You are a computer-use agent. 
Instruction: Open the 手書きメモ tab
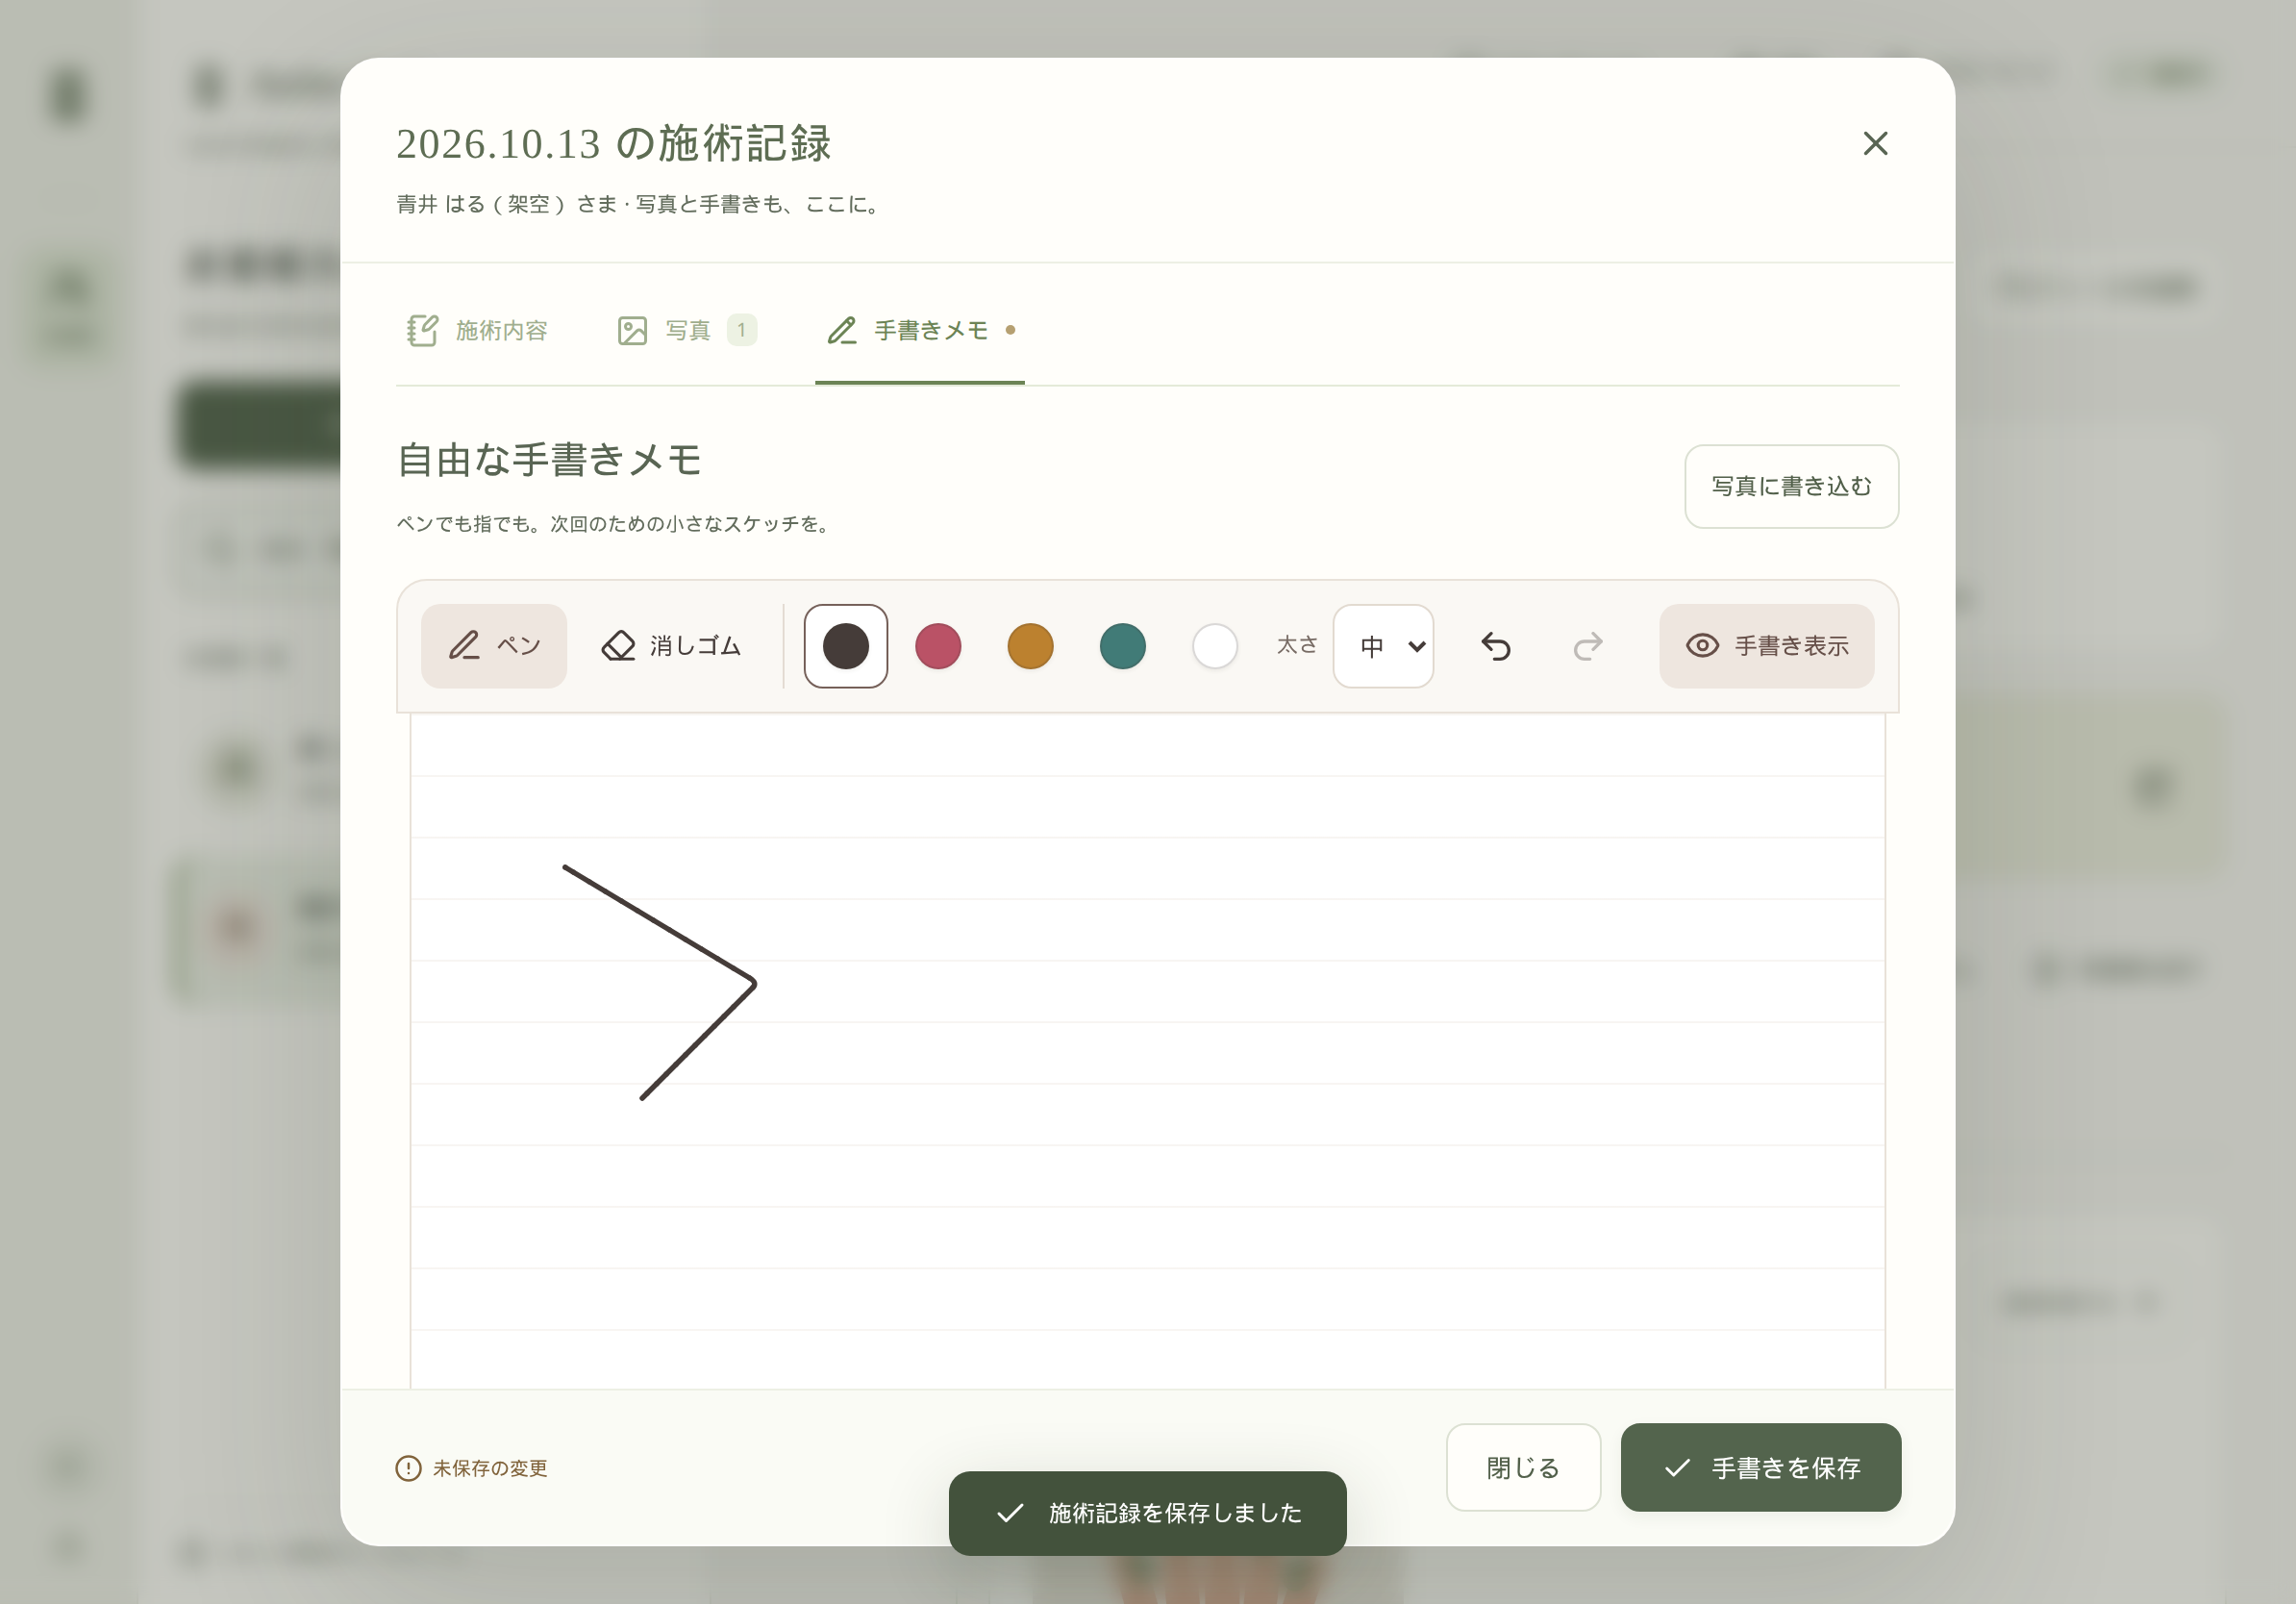(x=920, y=330)
